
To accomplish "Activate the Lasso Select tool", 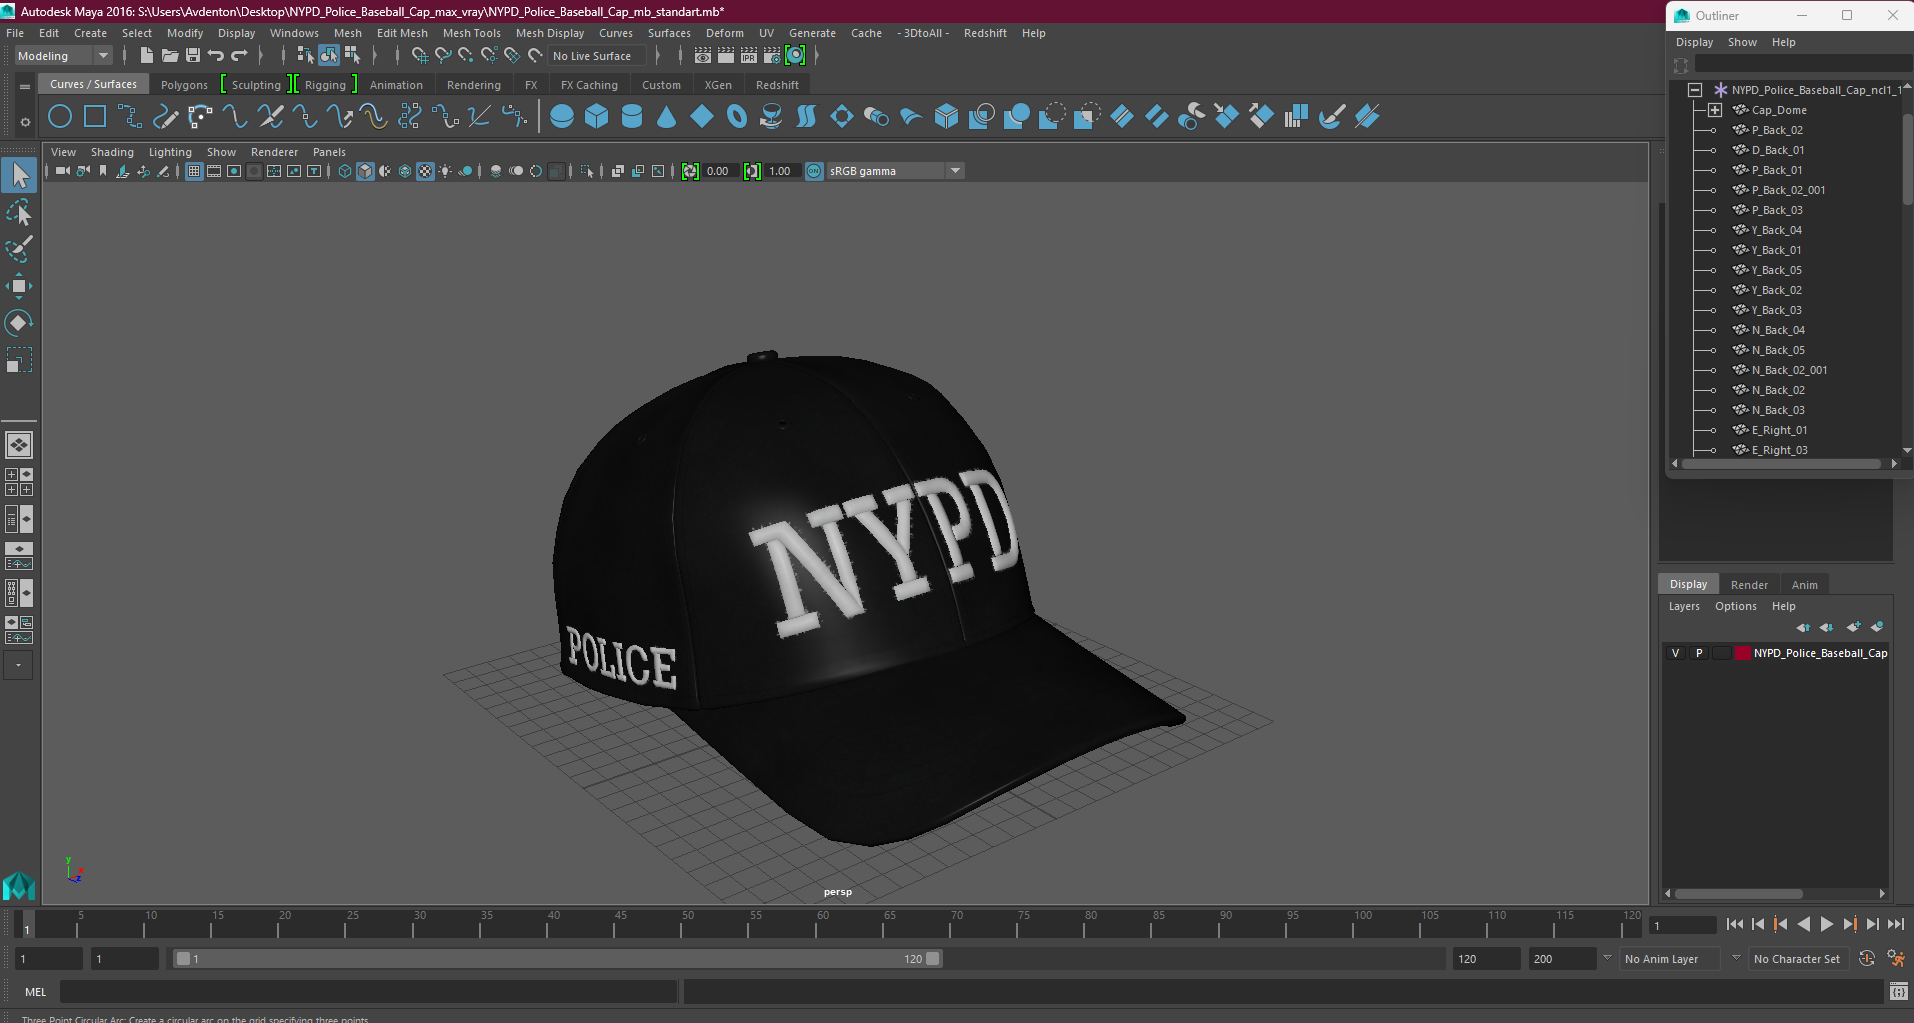I will [x=19, y=213].
